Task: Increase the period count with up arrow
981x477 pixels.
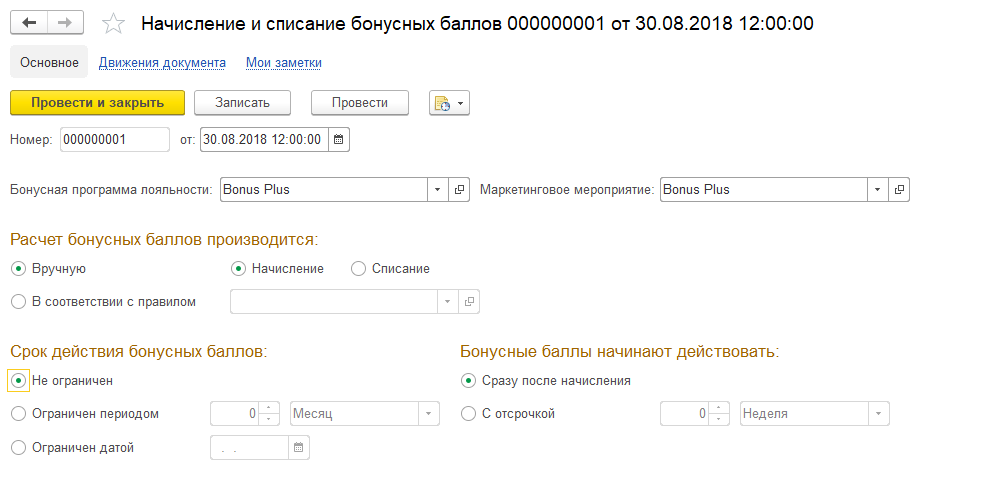Action: (x=269, y=408)
